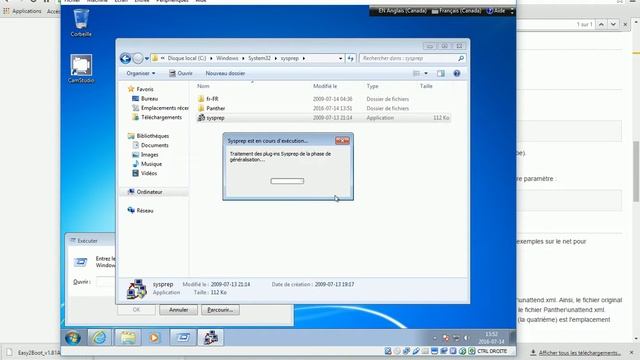Launch Windows Media Player from the taskbar

coord(154,338)
